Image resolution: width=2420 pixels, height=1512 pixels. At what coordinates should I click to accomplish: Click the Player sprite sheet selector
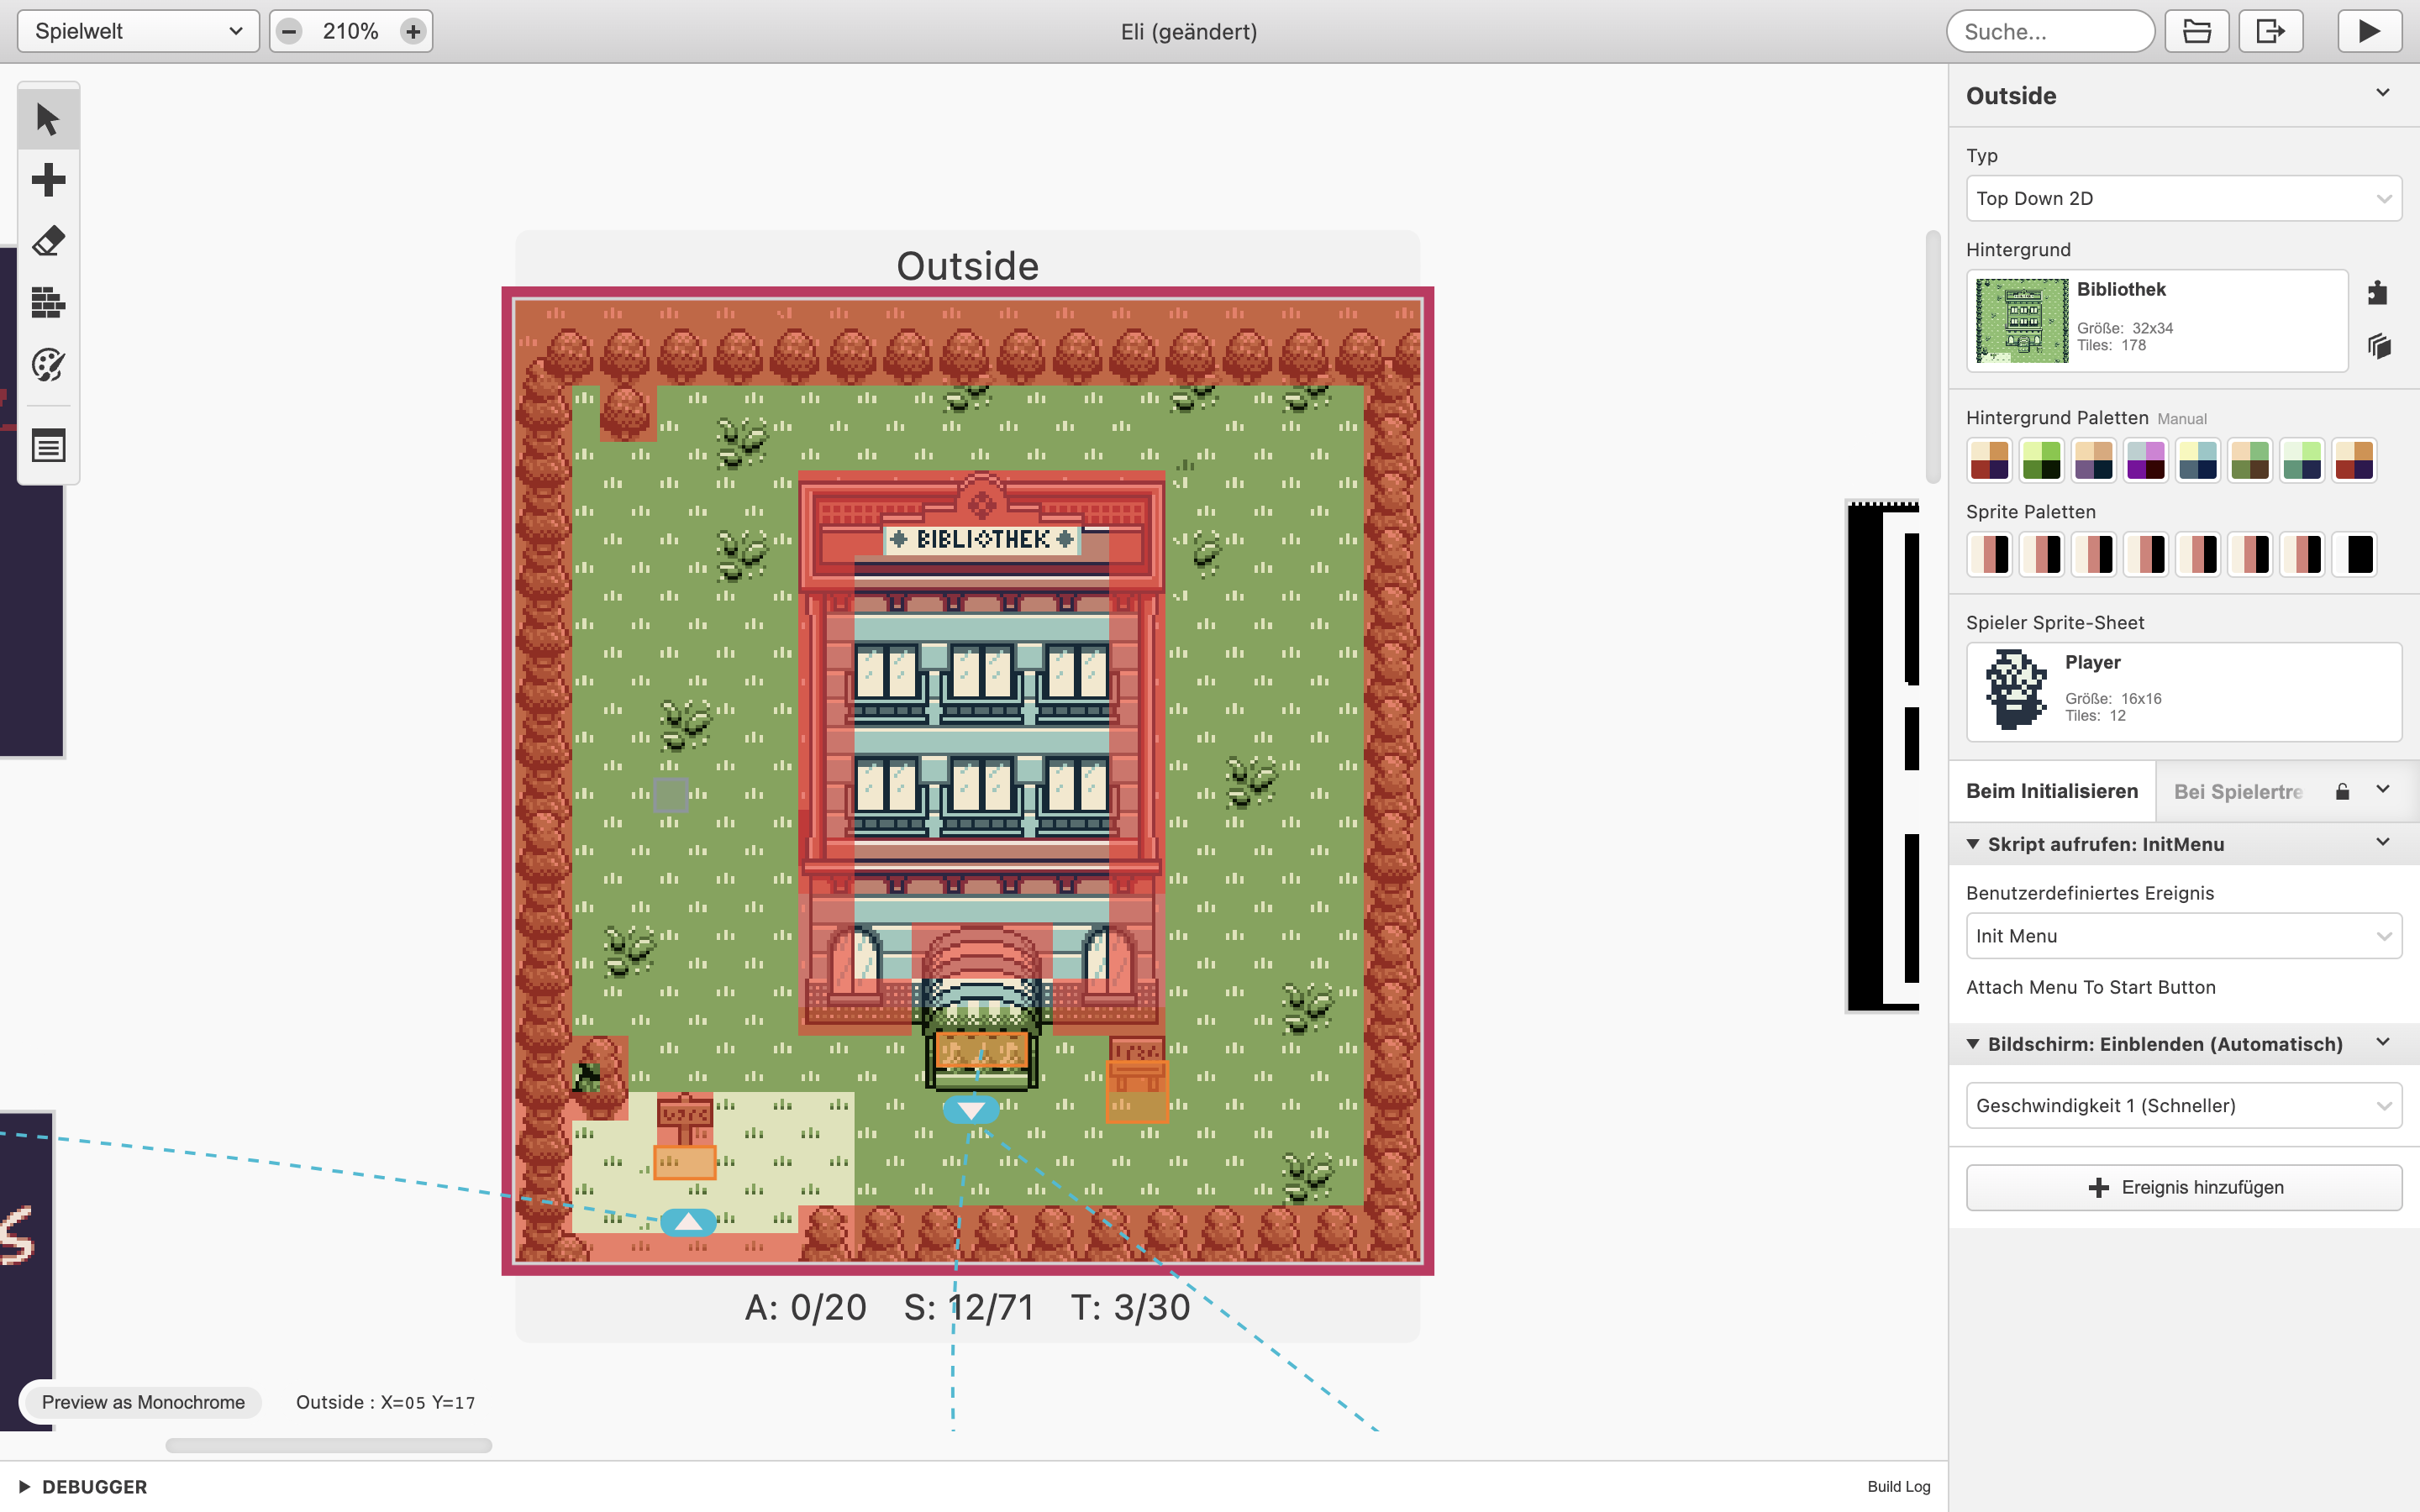click(2183, 691)
